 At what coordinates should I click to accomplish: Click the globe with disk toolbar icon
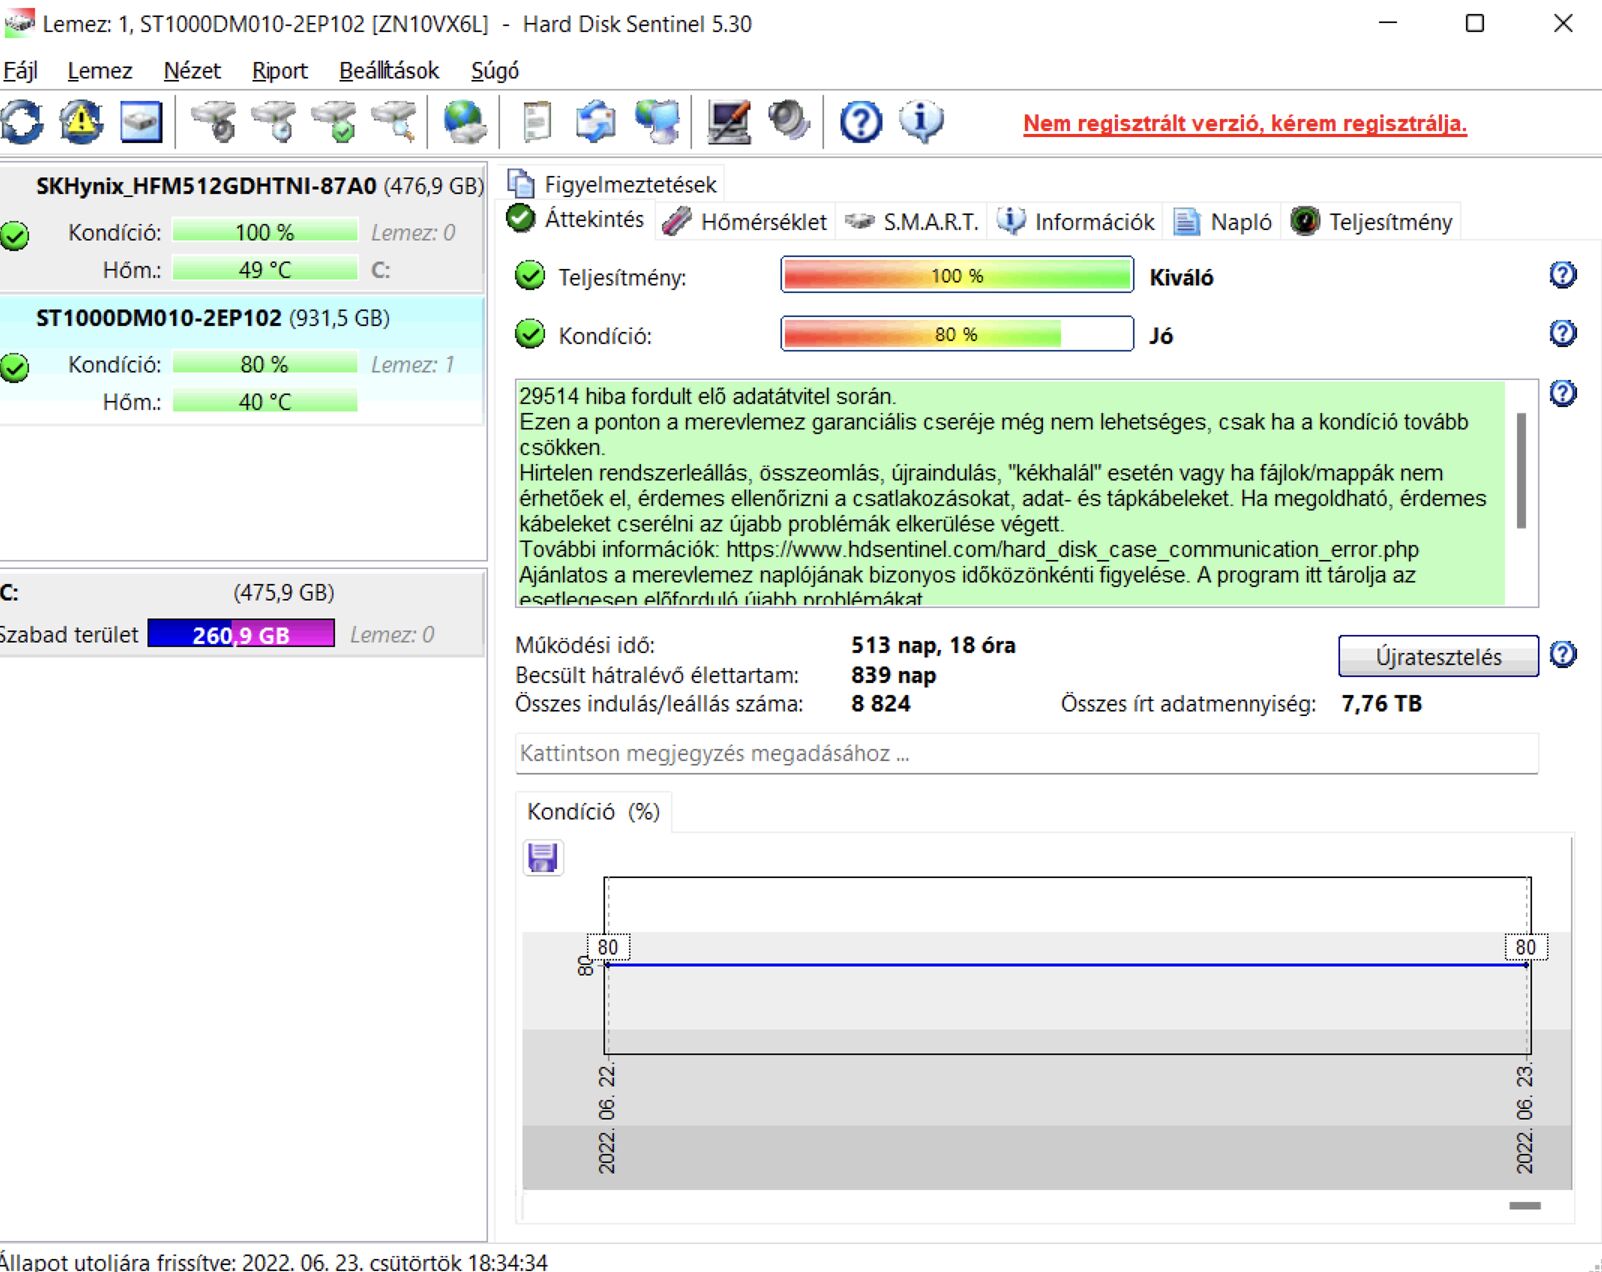[464, 122]
